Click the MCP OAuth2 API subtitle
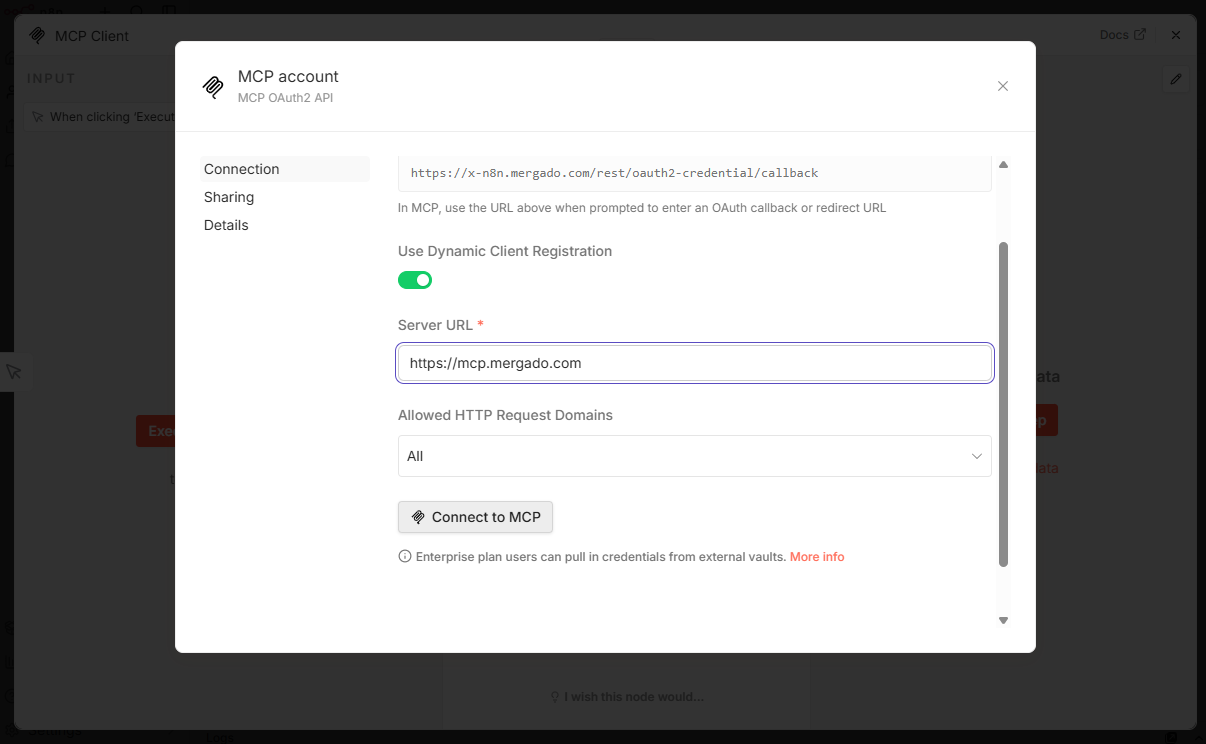The width and height of the screenshot is (1206, 744). tap(285, 98)
